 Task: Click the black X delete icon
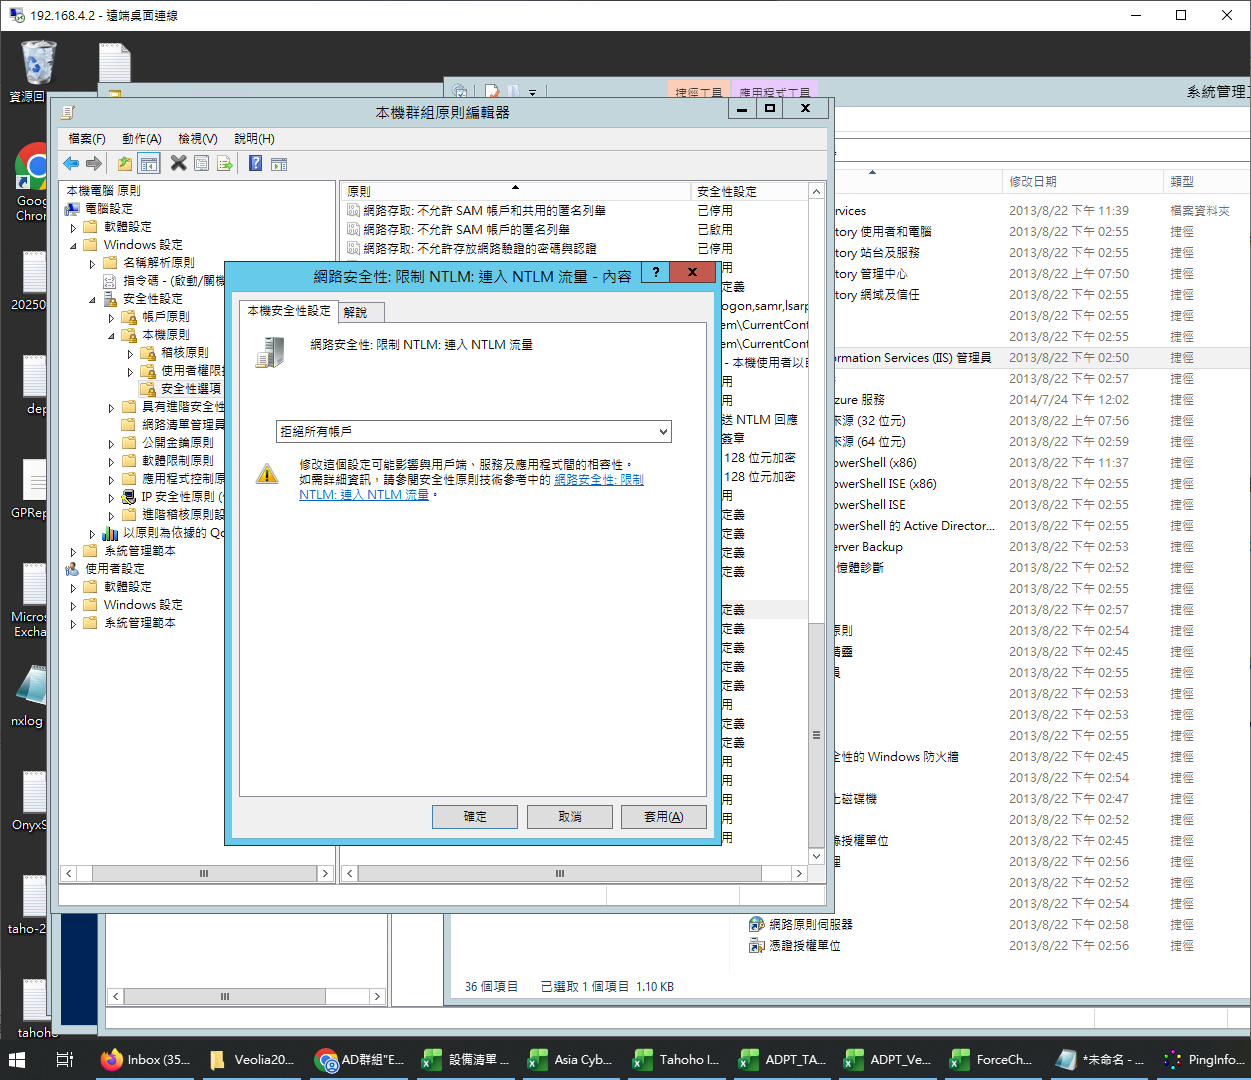[178, 164]
